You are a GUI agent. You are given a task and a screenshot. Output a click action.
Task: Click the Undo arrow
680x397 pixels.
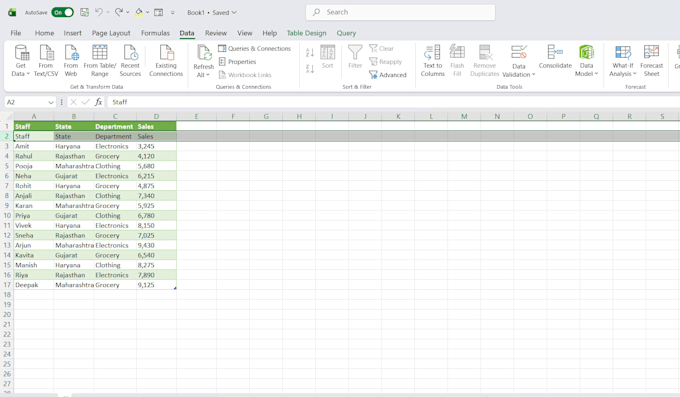pyautogui.click(x=99, y=12)
